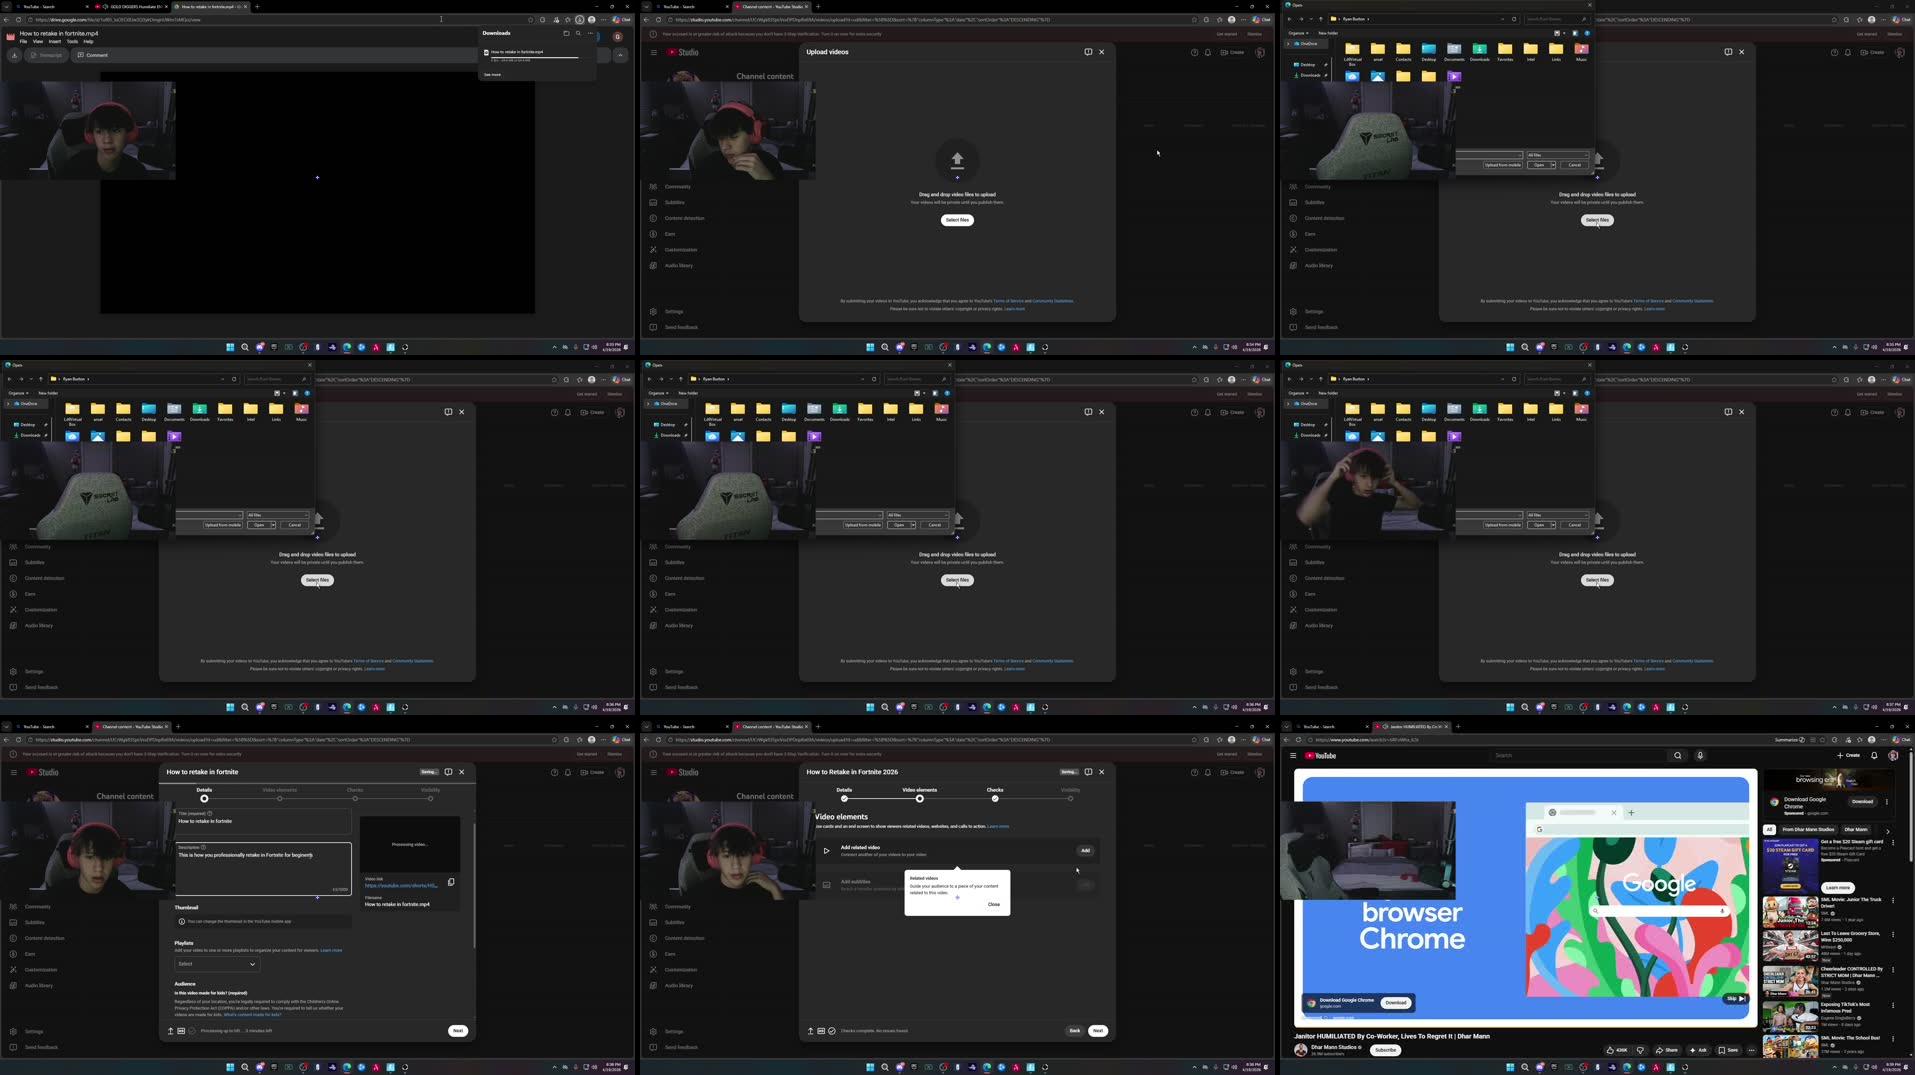
Task: Click the voice search microphone on YouTube
Action: coord(1700,755)
